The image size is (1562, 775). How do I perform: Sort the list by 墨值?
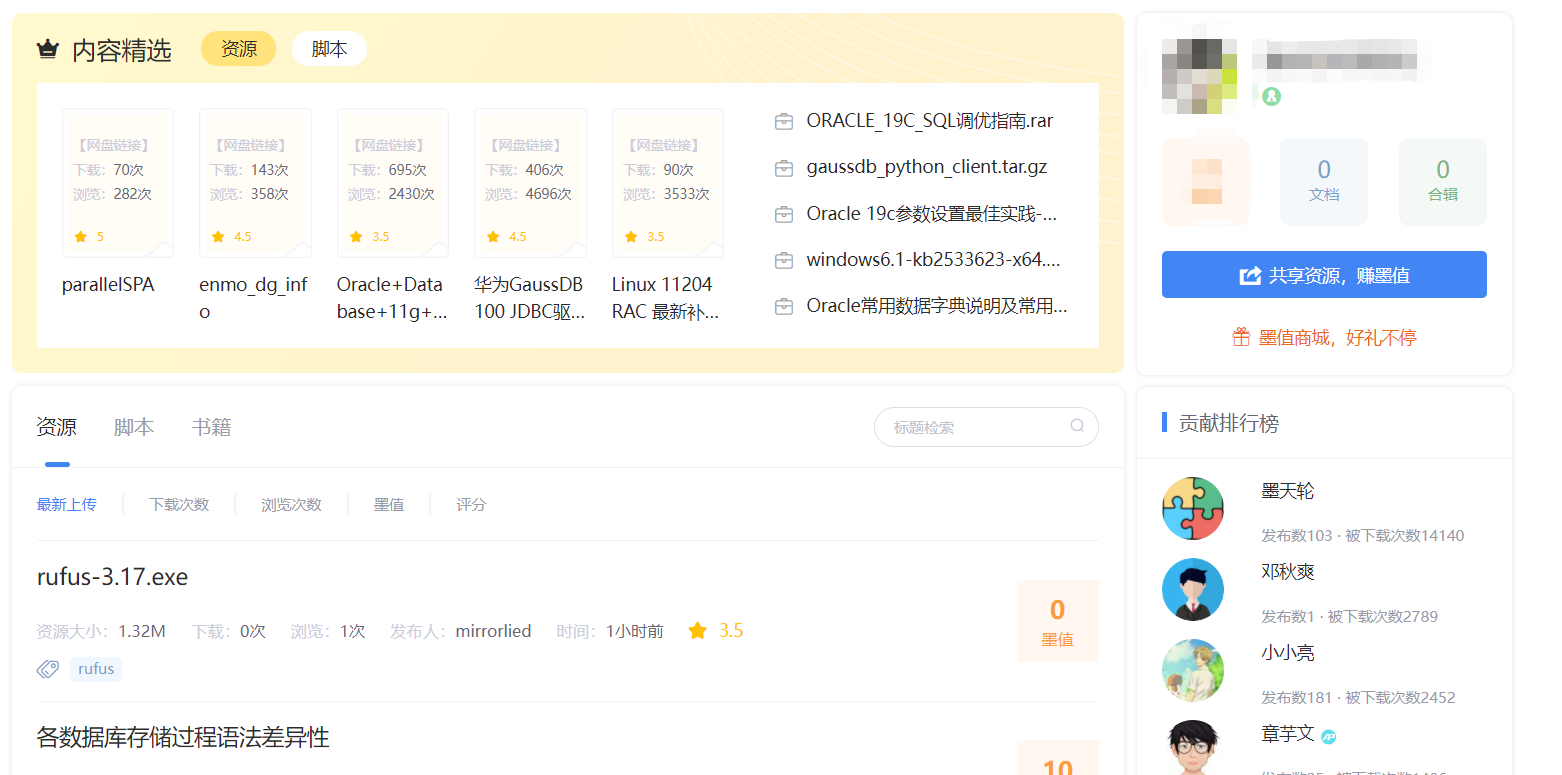(x=389, y=505)
